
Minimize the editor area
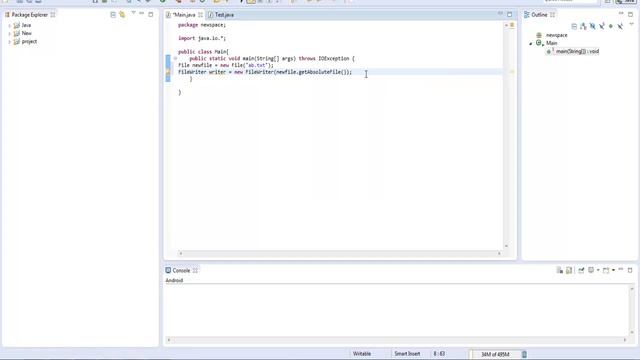(500, 14)
